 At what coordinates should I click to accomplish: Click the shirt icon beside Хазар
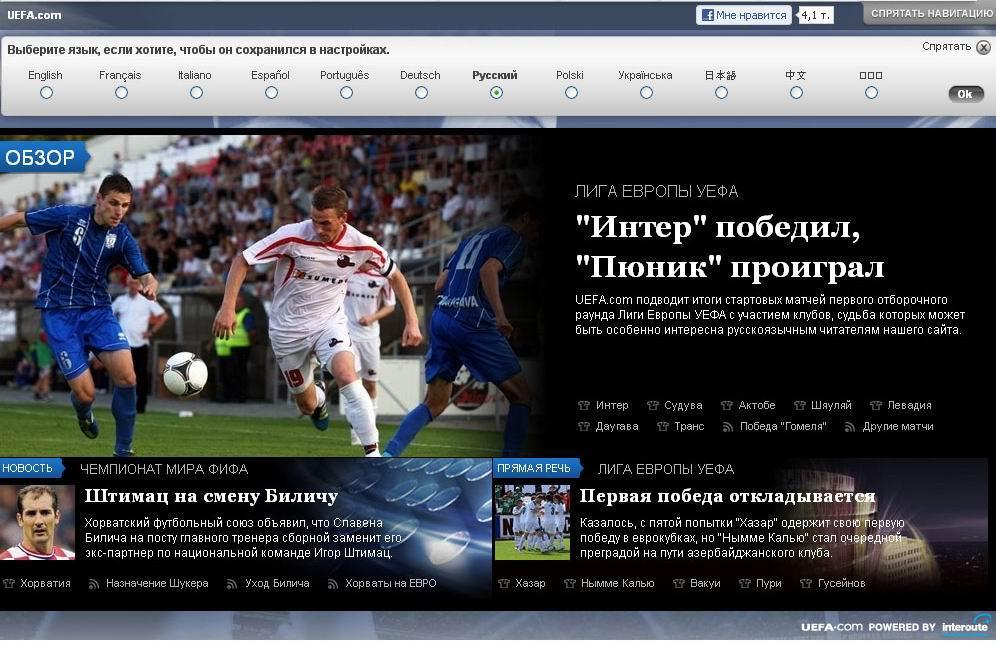(503, 584)
